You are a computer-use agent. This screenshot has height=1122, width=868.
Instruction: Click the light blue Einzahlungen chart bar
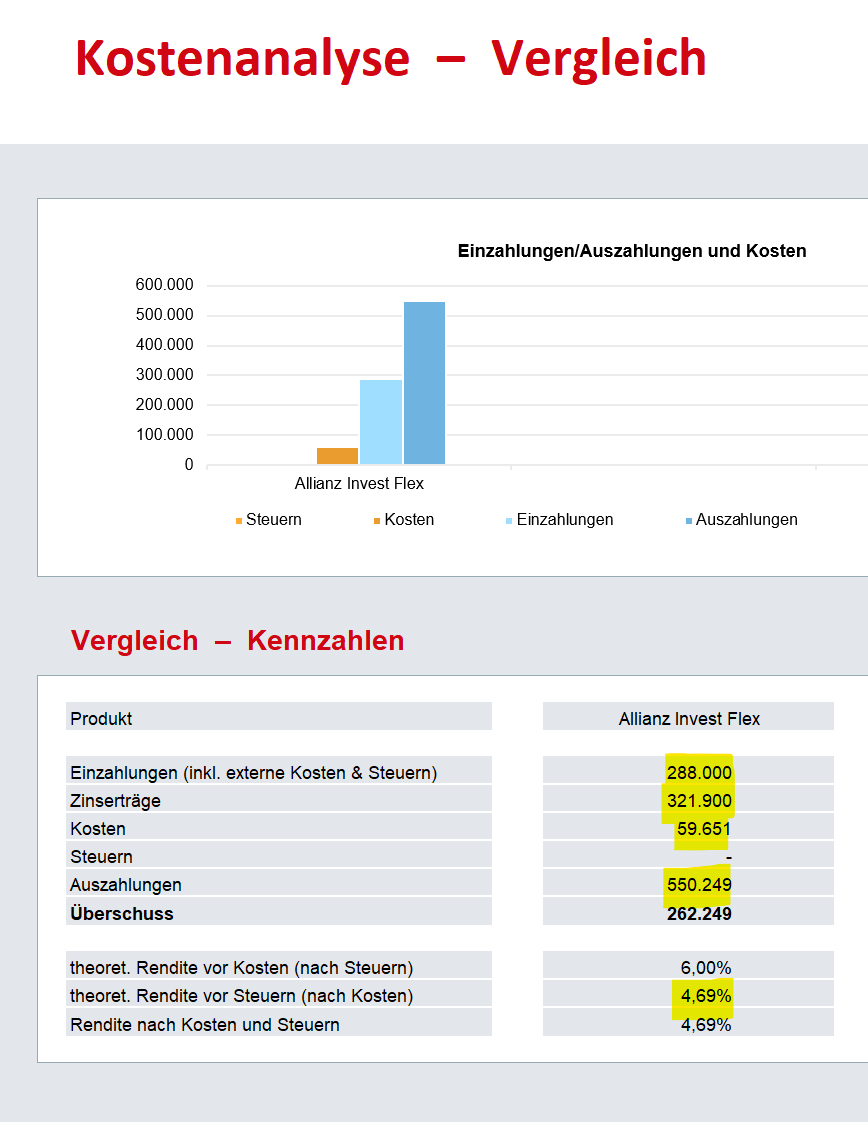pos(381,422)
